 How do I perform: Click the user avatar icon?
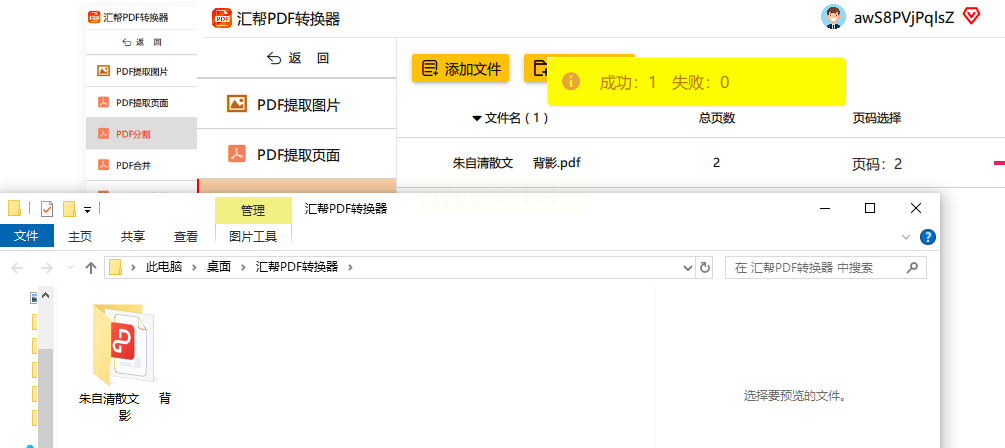(833, 17)
